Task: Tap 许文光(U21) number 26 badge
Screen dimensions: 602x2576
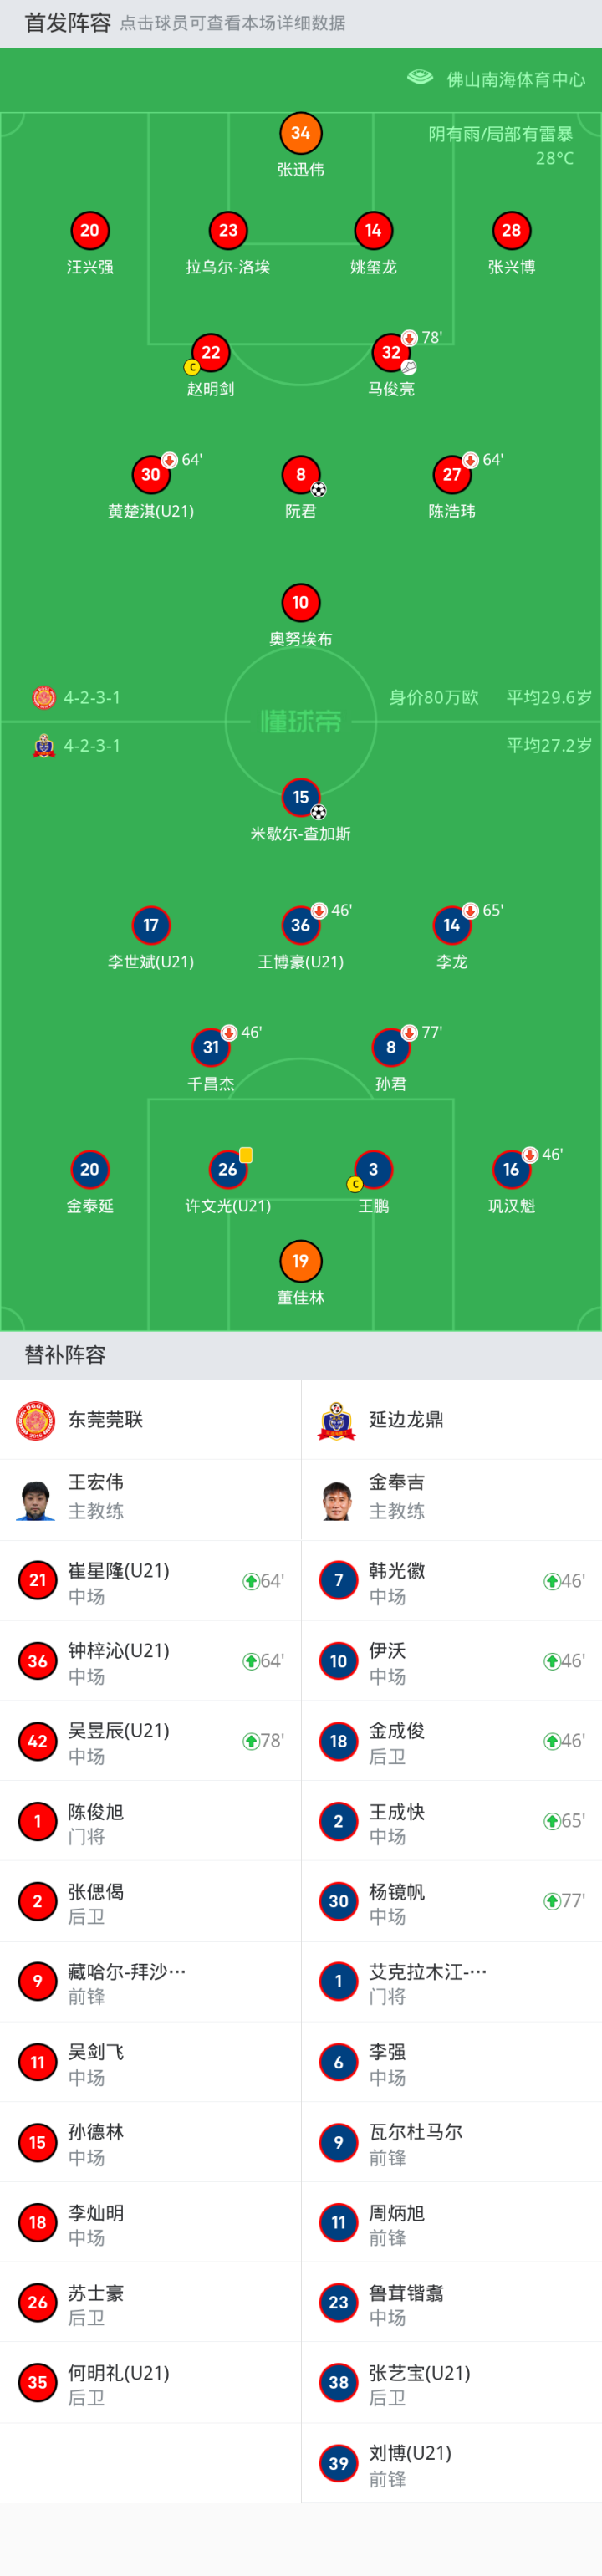Action: point(228,1169)
